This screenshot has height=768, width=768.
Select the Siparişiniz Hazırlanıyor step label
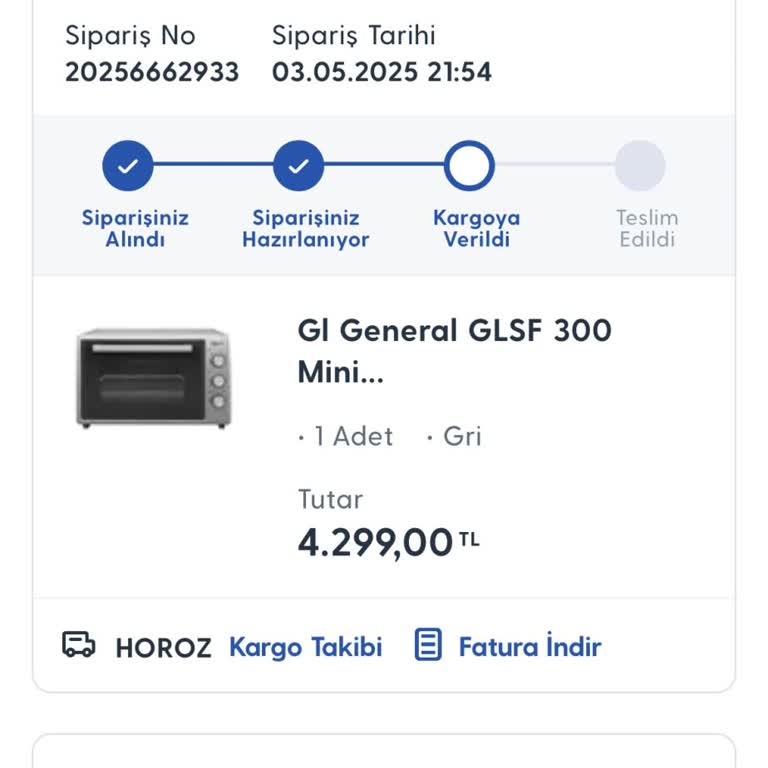coord(306,229)
